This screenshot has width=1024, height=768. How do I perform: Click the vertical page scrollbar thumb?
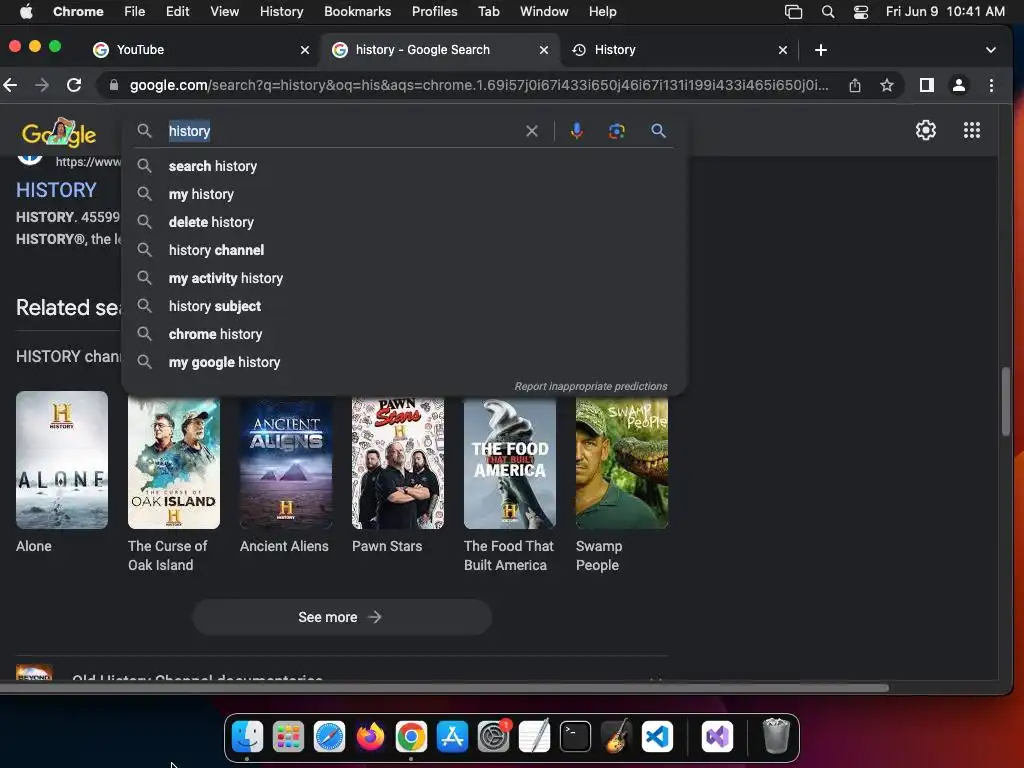[x=1006, y=402]
